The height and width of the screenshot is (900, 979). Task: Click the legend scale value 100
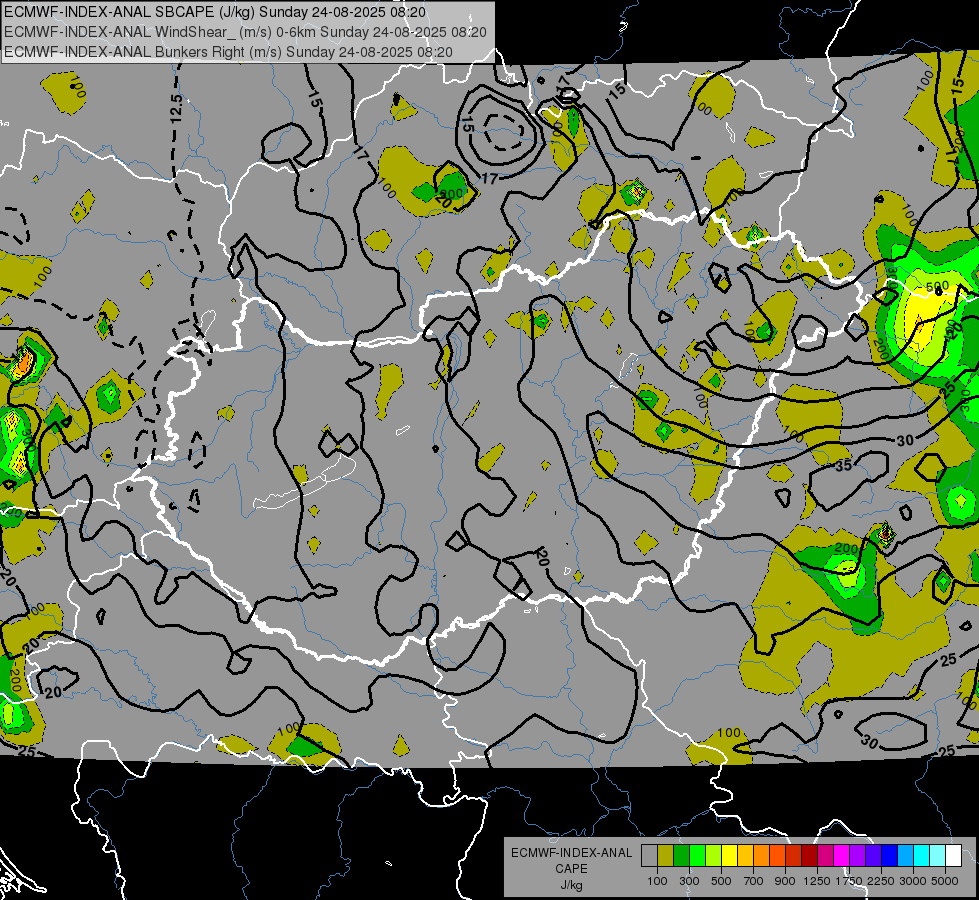(x=657, y=881)
